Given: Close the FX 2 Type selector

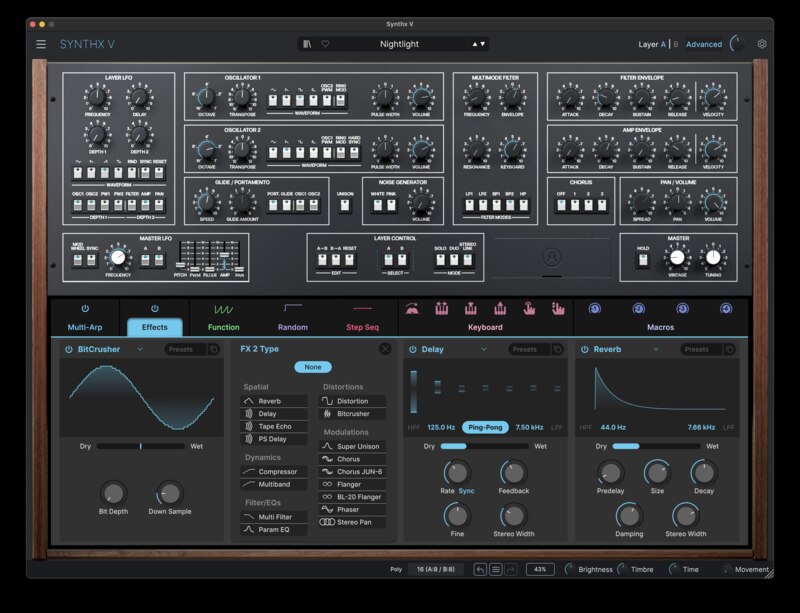Looking at the screenshot, I should (x=385, y=349).
